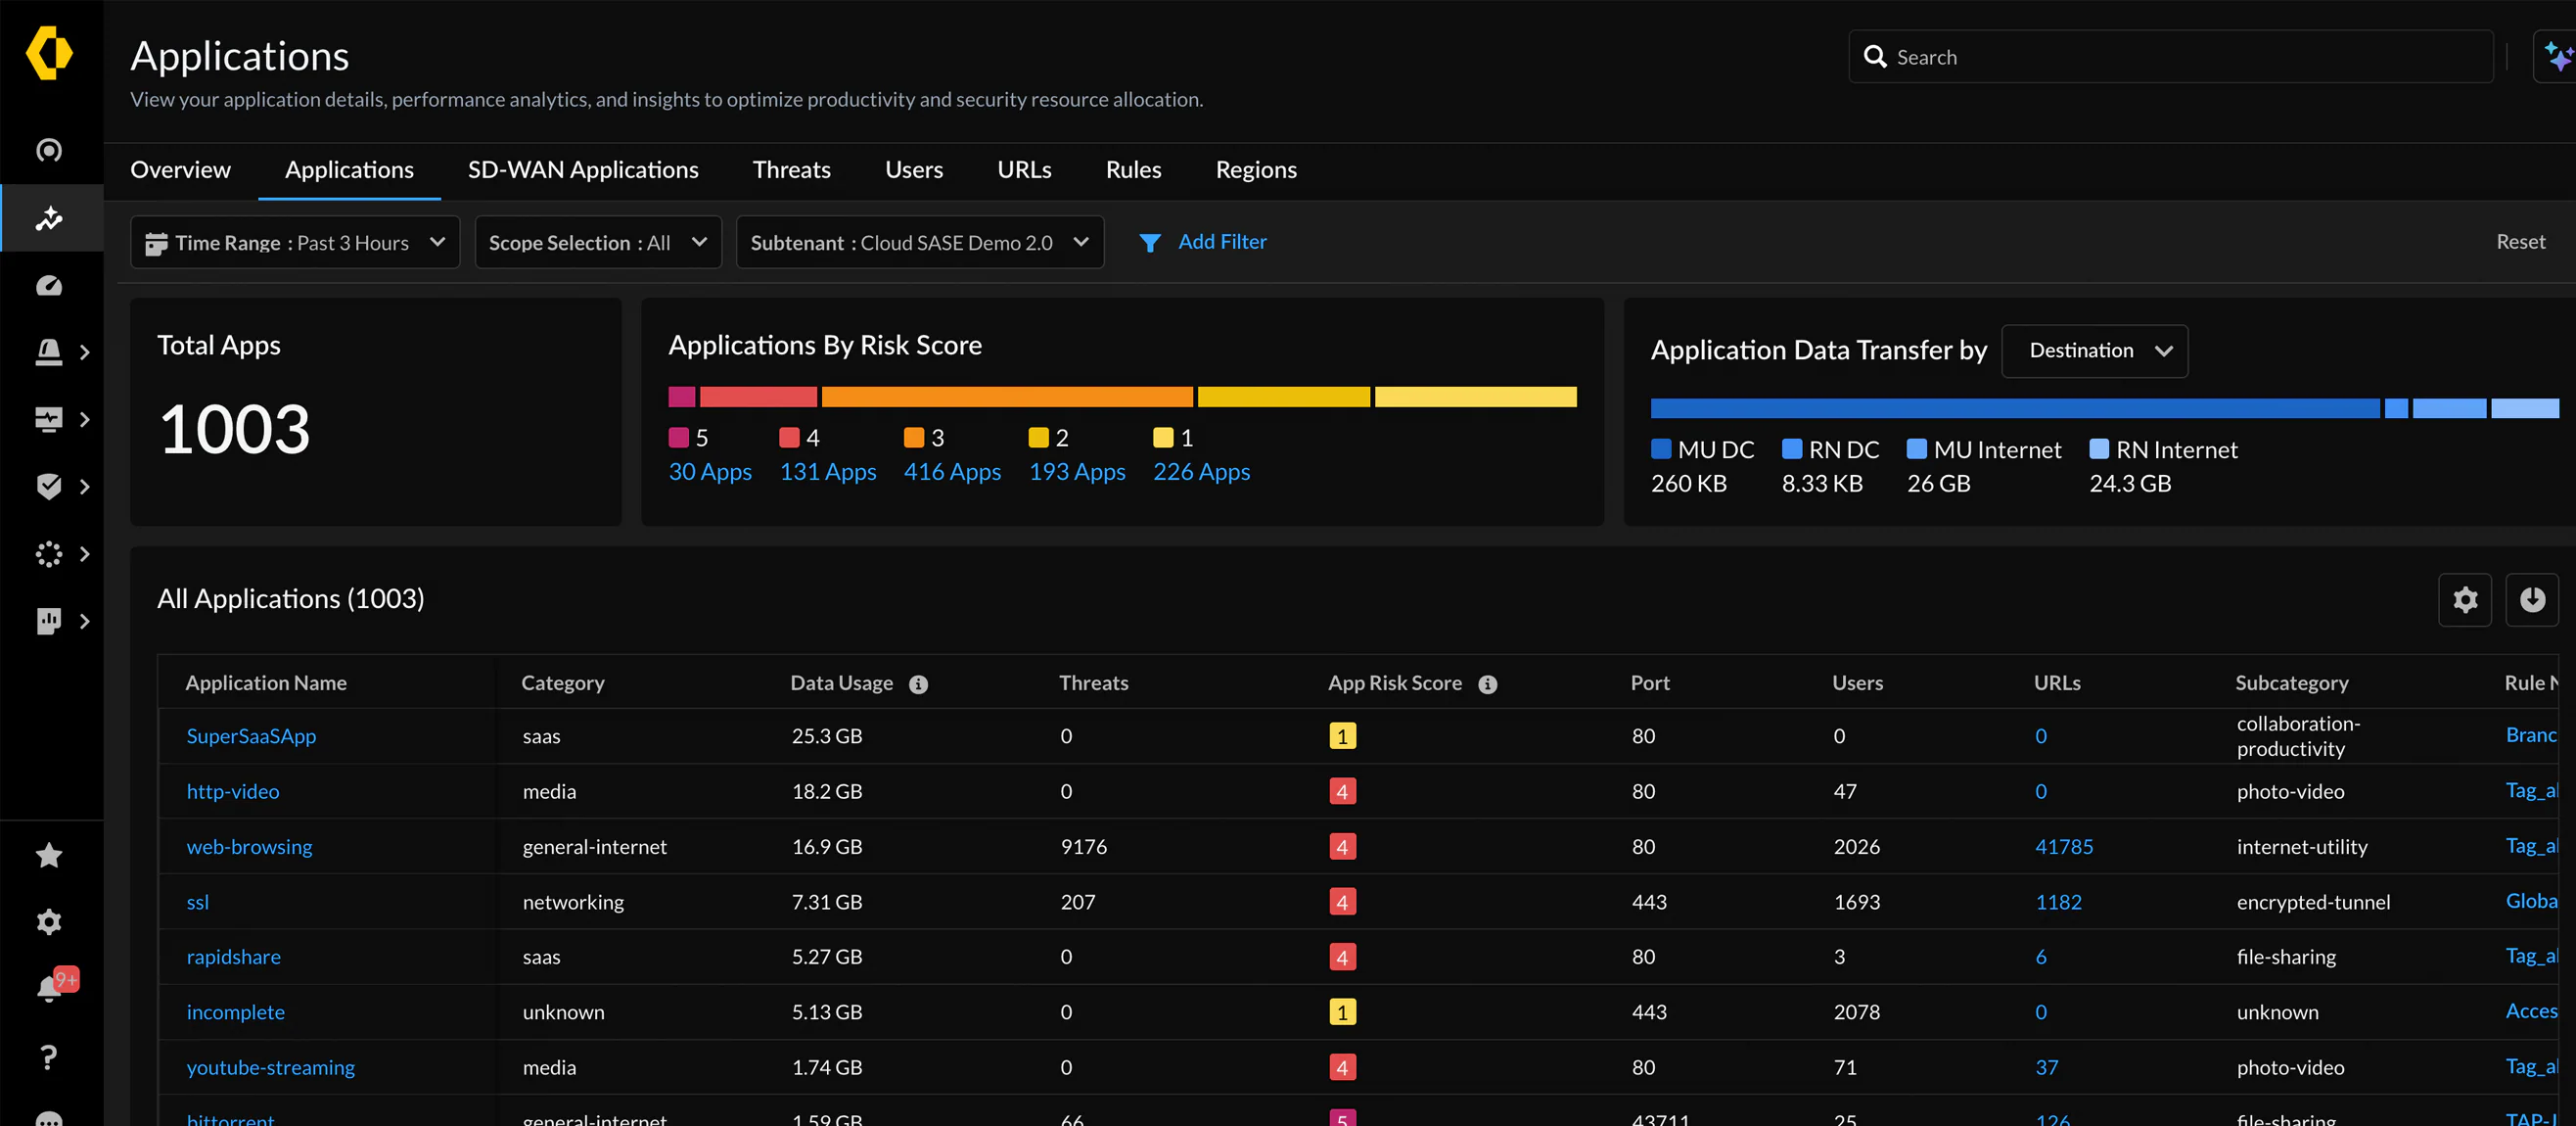
Task: Open the Scope Selection dropdown
Action: 597,242
